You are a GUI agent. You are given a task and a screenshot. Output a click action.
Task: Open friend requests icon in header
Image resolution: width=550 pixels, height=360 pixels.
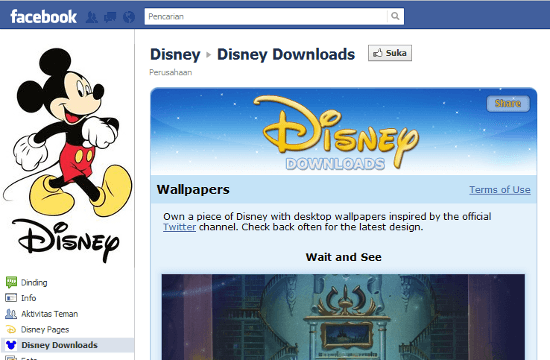tap(92, 17)
